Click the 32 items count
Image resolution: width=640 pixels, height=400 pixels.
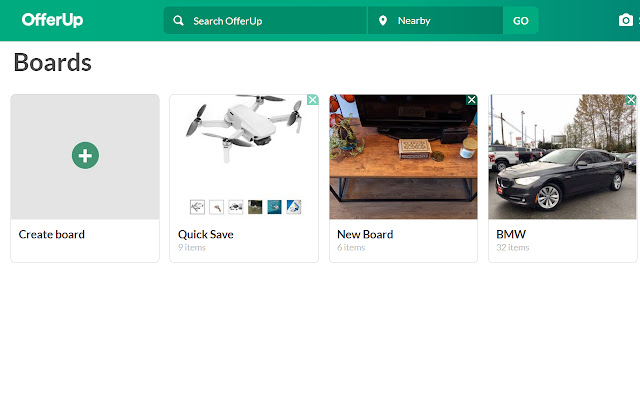(x=513, y=247)
